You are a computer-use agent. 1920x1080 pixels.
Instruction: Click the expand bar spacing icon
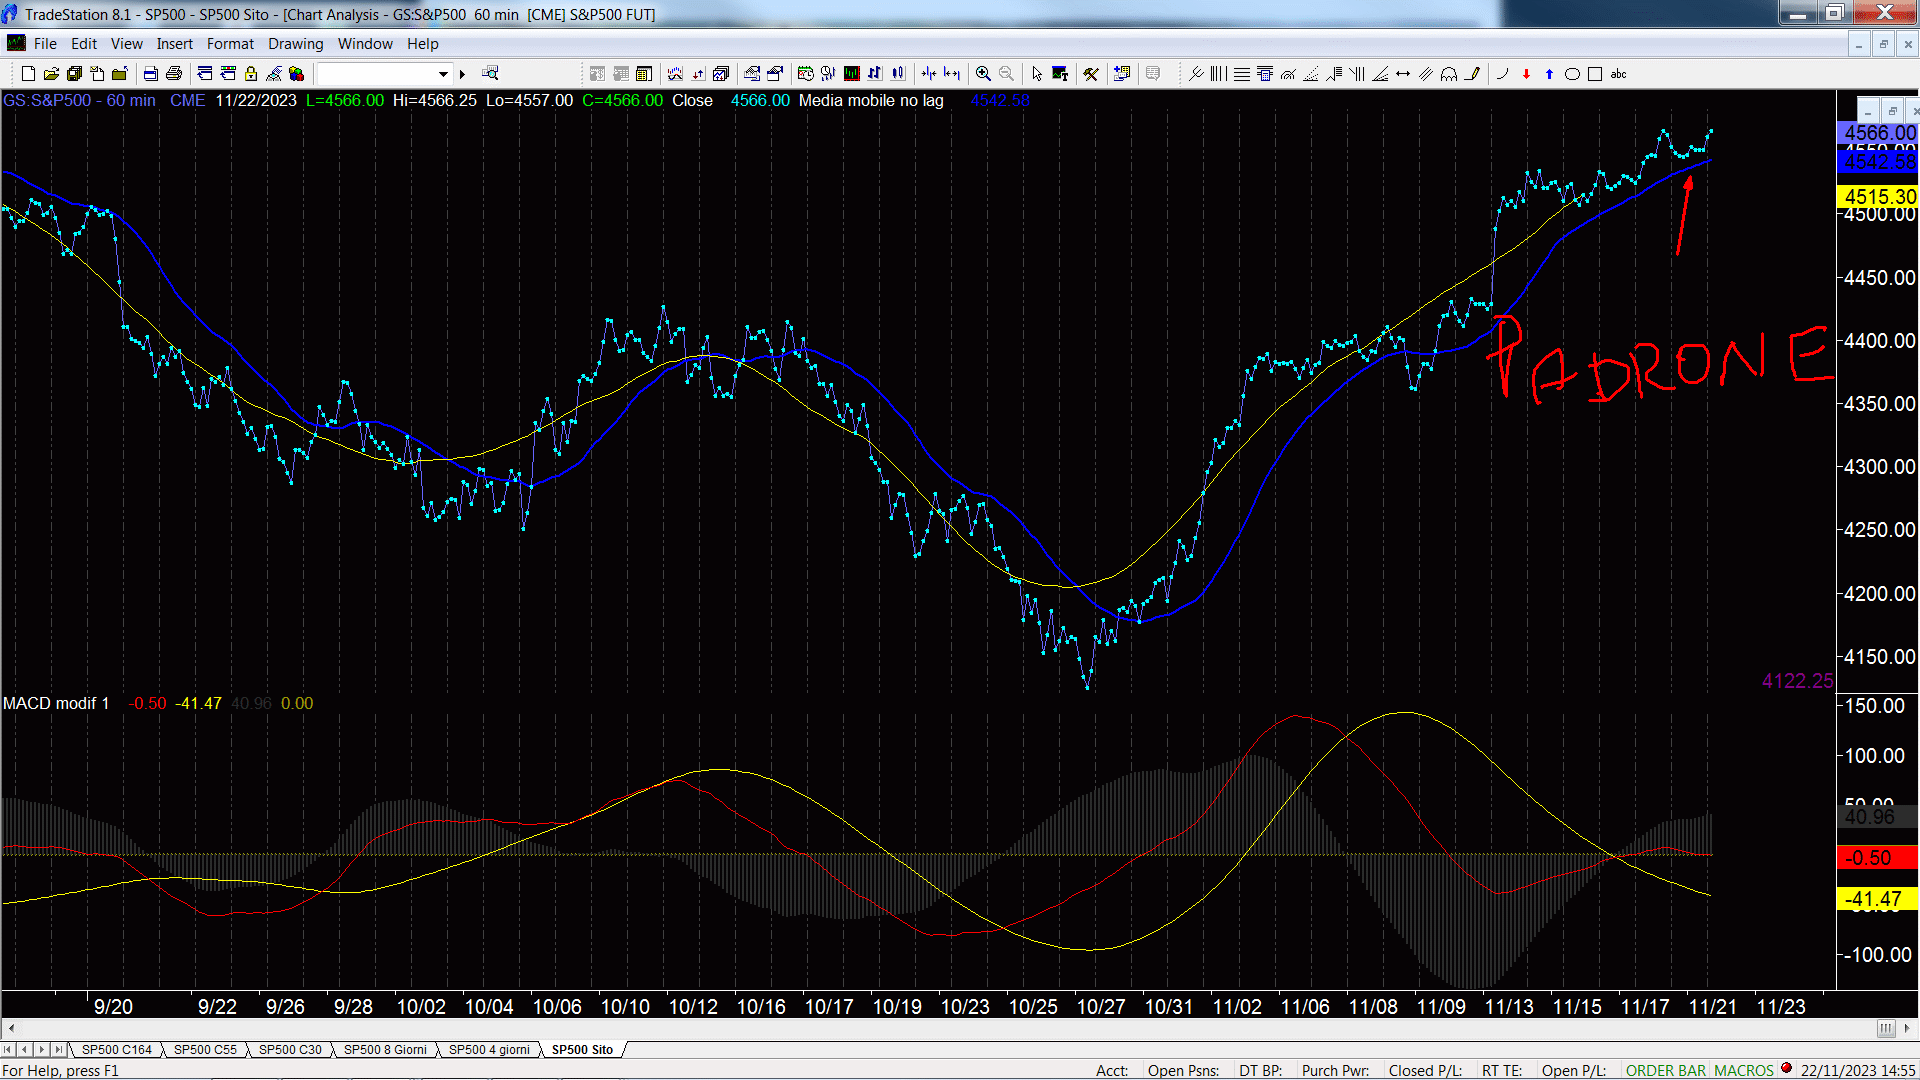coord(952,73)
